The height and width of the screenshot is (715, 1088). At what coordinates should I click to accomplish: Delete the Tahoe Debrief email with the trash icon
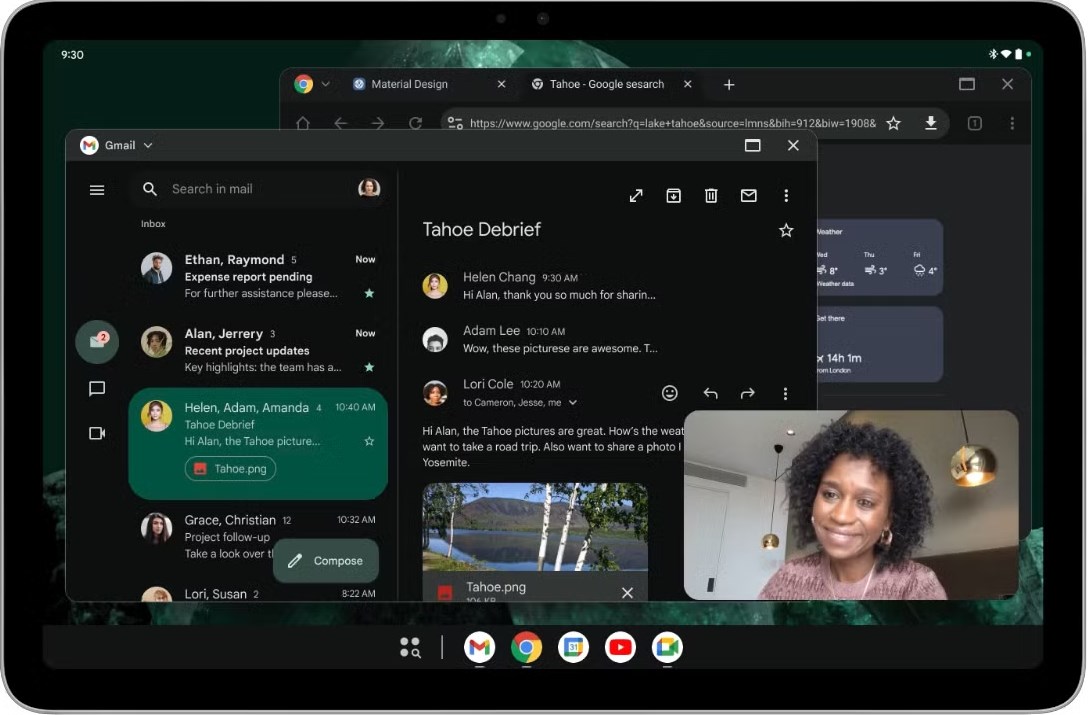point(711,196)
